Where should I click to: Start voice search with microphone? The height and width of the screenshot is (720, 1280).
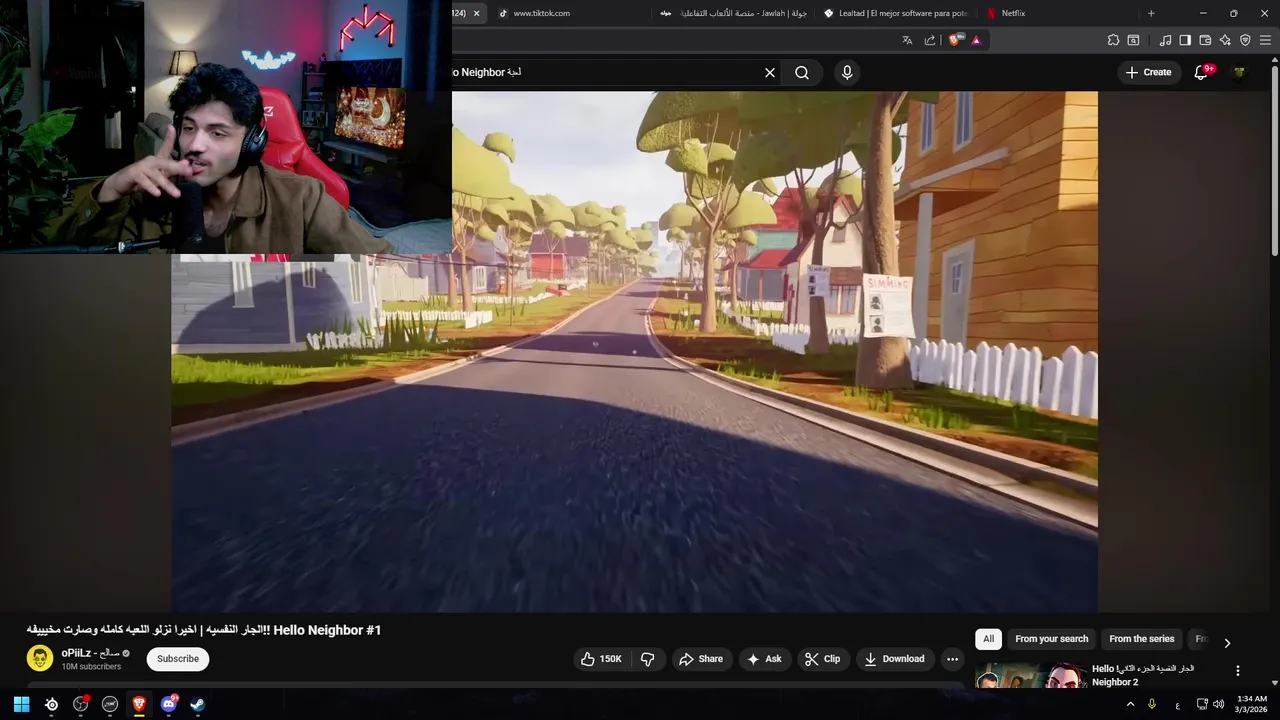847,72
